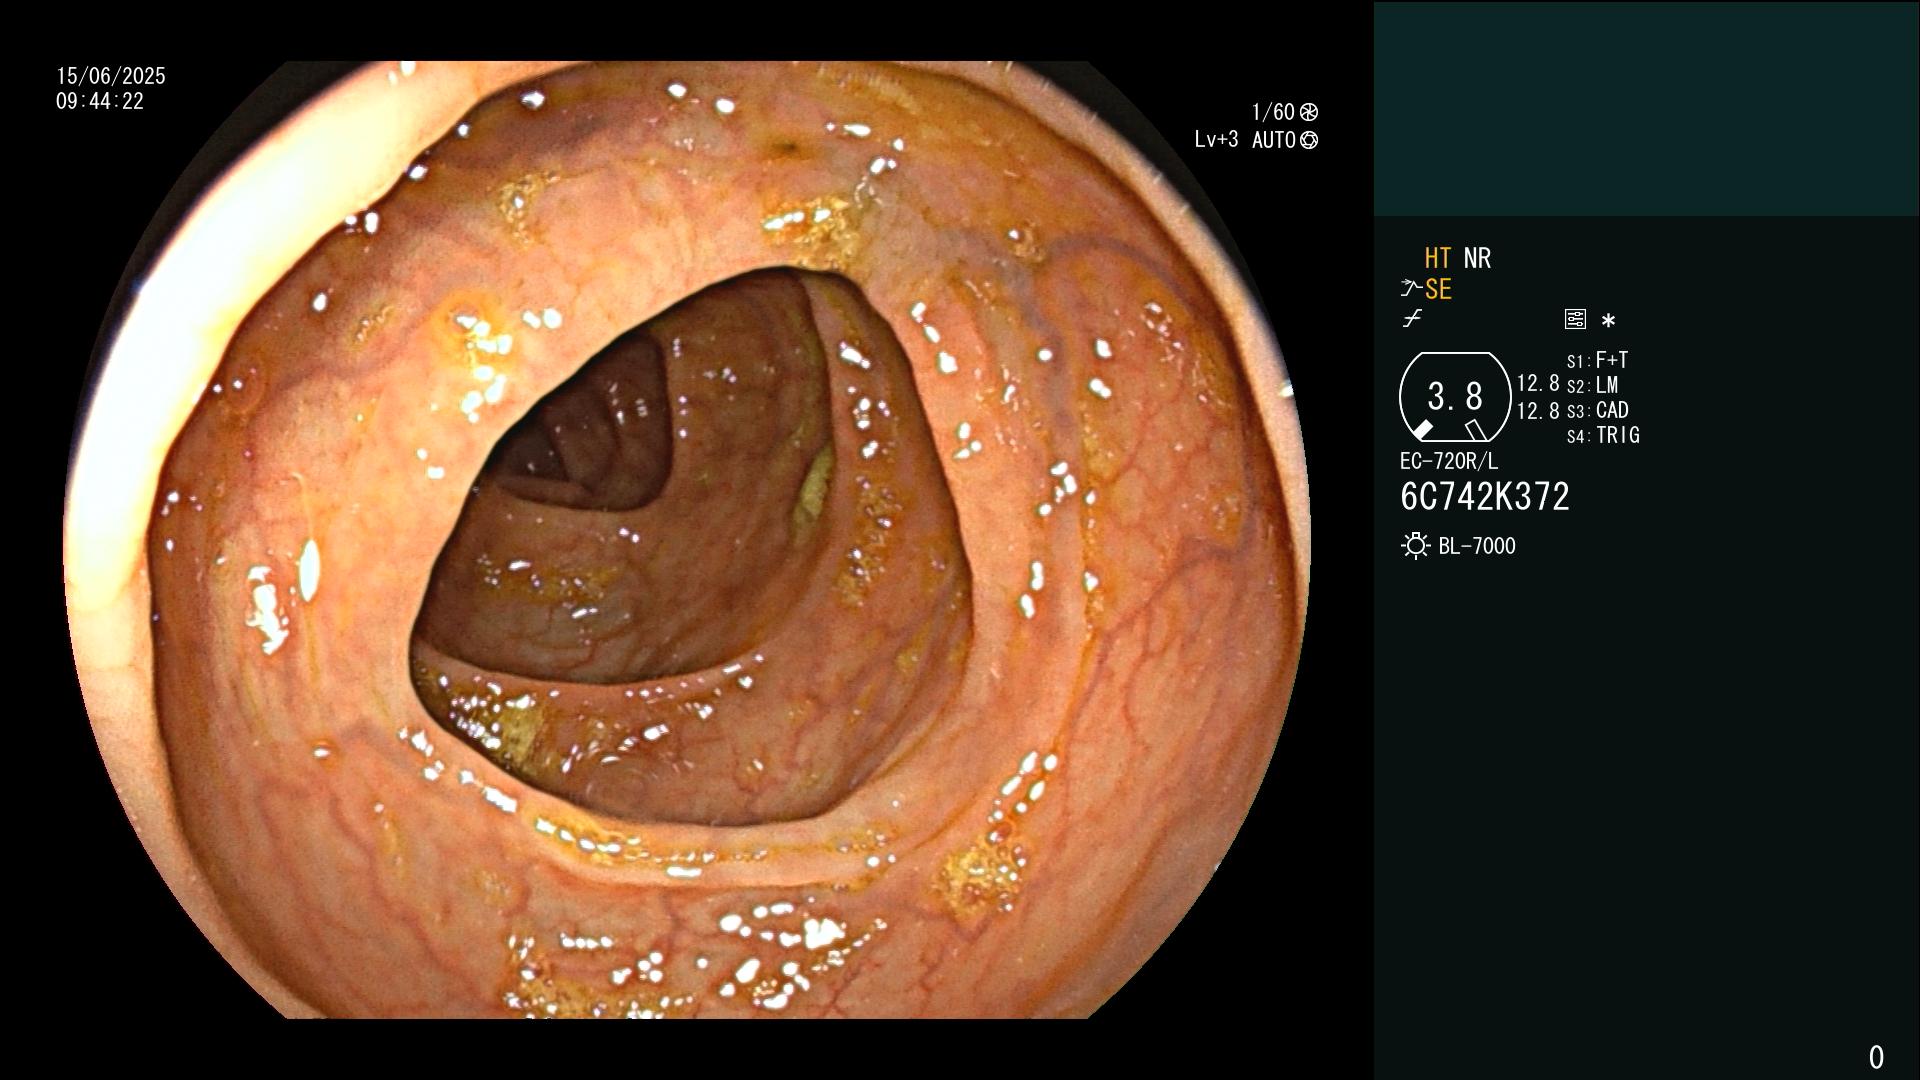Click the serial number 6C742K372

coord(1485,497)
